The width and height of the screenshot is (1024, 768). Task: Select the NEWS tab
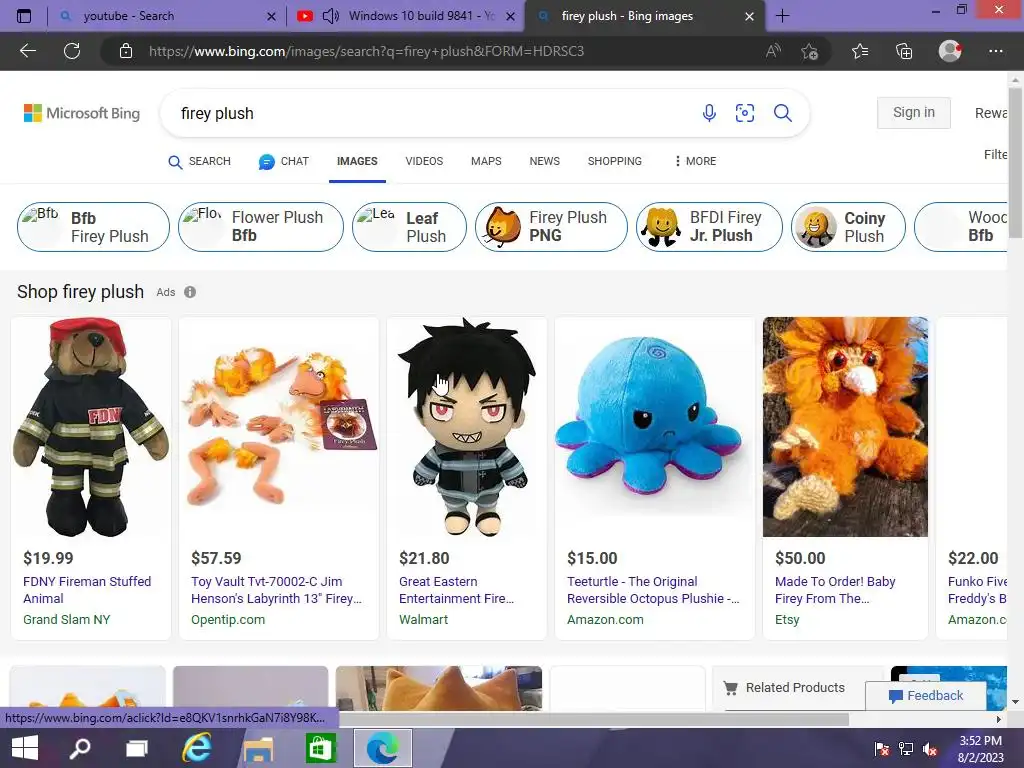tap(544, 161)
